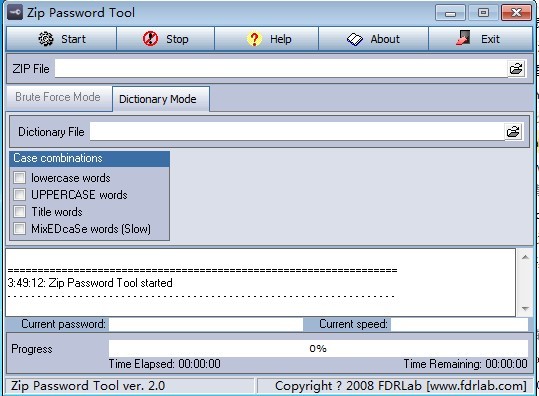Tick the Title words checkbox

coord(20,211)
